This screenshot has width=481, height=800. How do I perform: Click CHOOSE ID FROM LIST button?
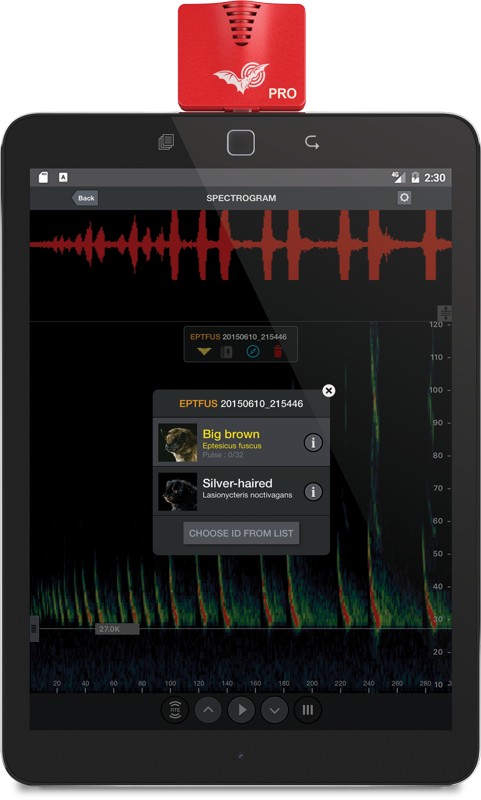pos(241,533)
